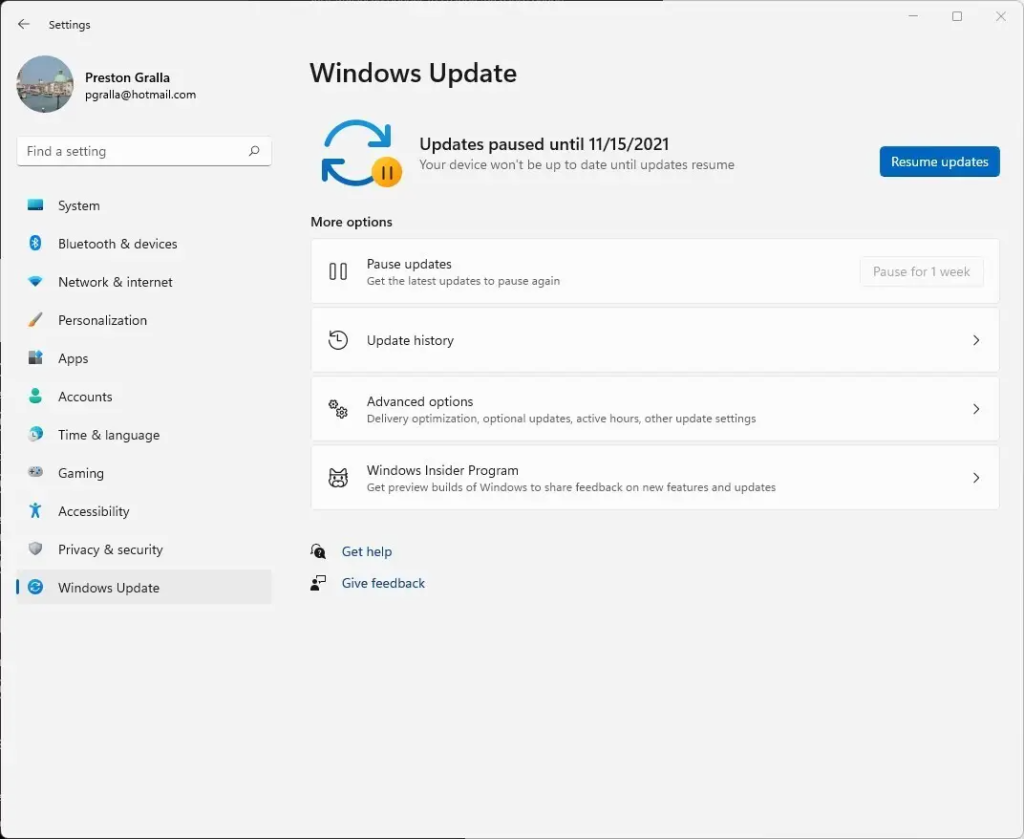Image resolution: width=1024 pixels, height=839 pixels.
Task: Open the System settings page
Action: [x=79, y=206]
